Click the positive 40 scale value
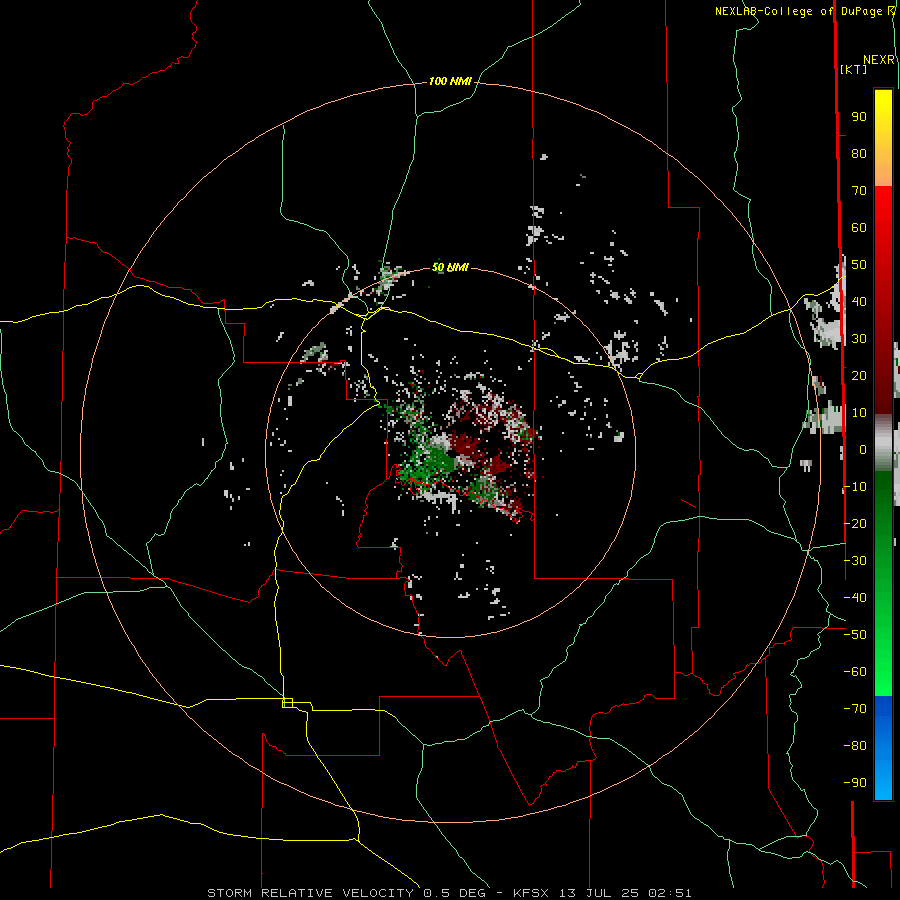Screen dimensions: 900x900 pos(859,301)
